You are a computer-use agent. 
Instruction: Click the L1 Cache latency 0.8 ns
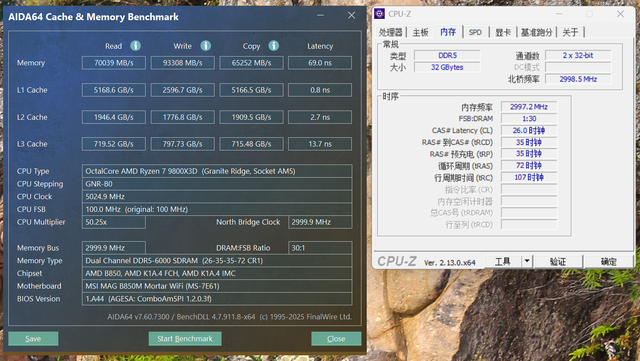tap(320, 90)
